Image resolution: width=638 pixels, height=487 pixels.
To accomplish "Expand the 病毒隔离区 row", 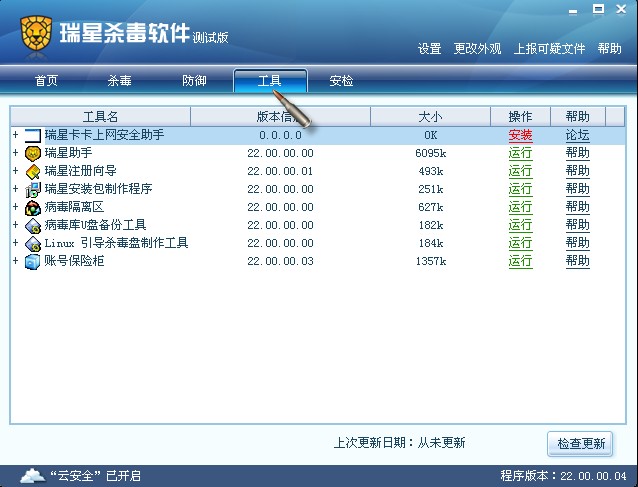I will click(15, 206).
